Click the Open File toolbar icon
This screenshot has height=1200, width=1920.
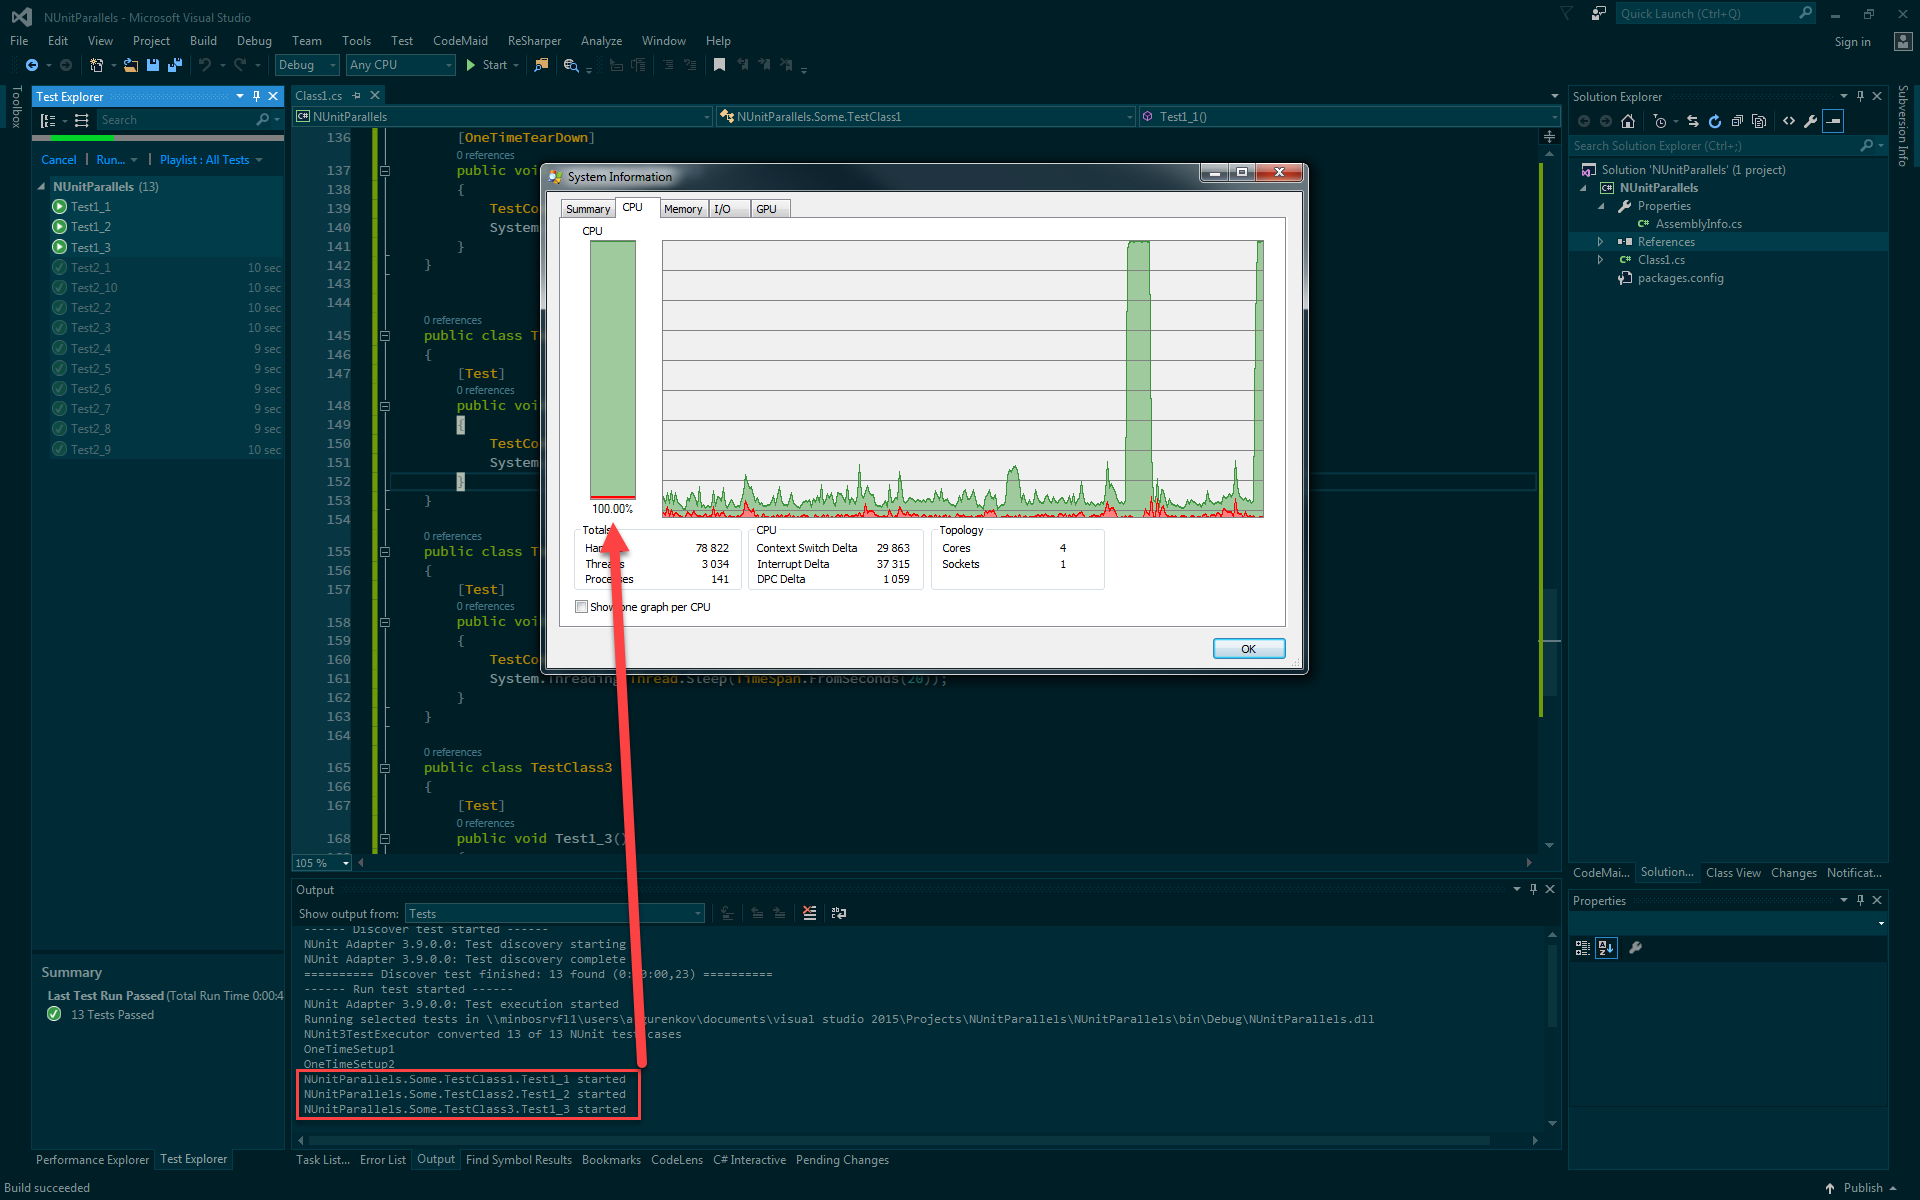[130, 65]
